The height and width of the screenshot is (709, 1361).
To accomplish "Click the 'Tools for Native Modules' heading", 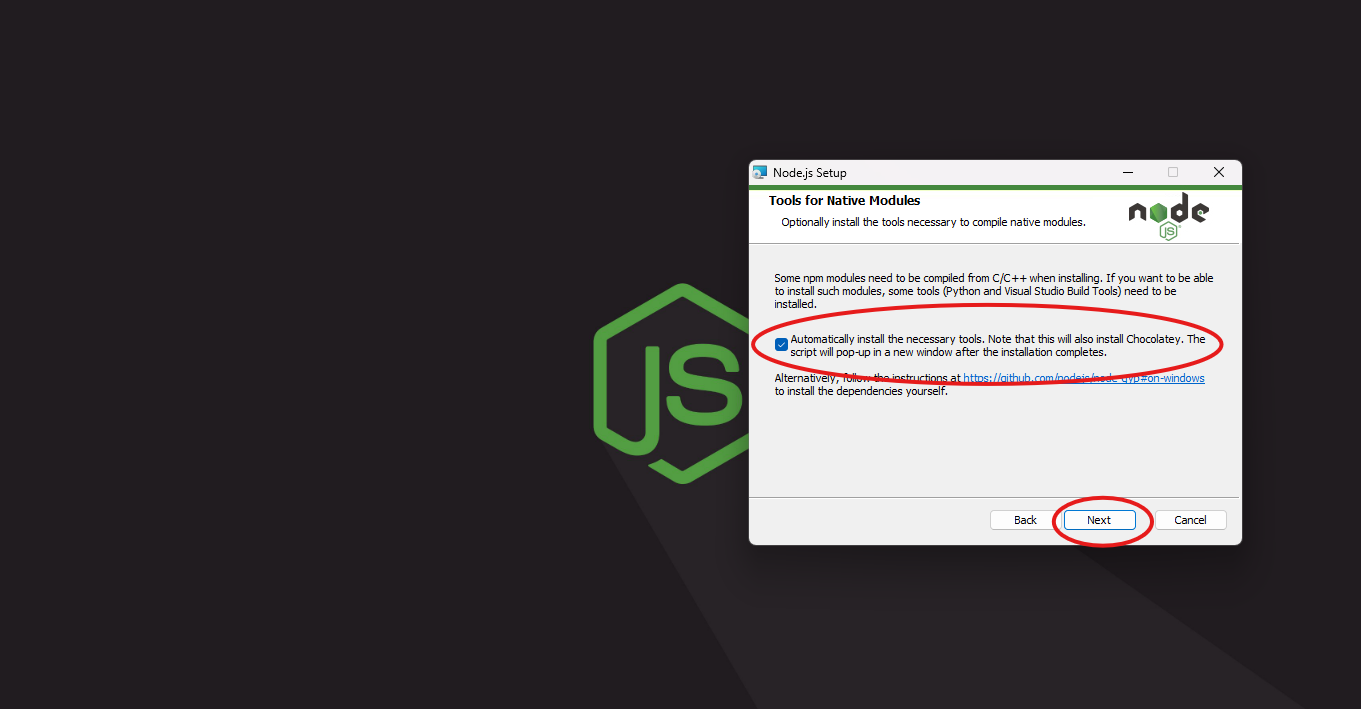I will 844,201.
